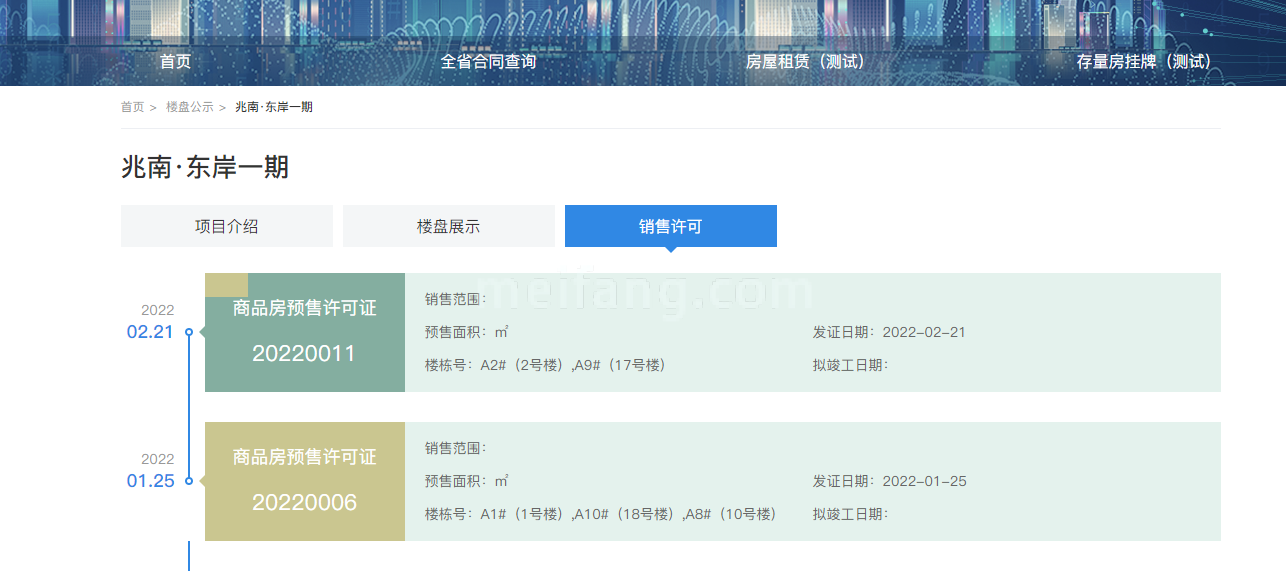Viewport: 1286px width, 580px height.
Task: Switch to the 项目介绍 tab
Action: (x=226, y=226)
